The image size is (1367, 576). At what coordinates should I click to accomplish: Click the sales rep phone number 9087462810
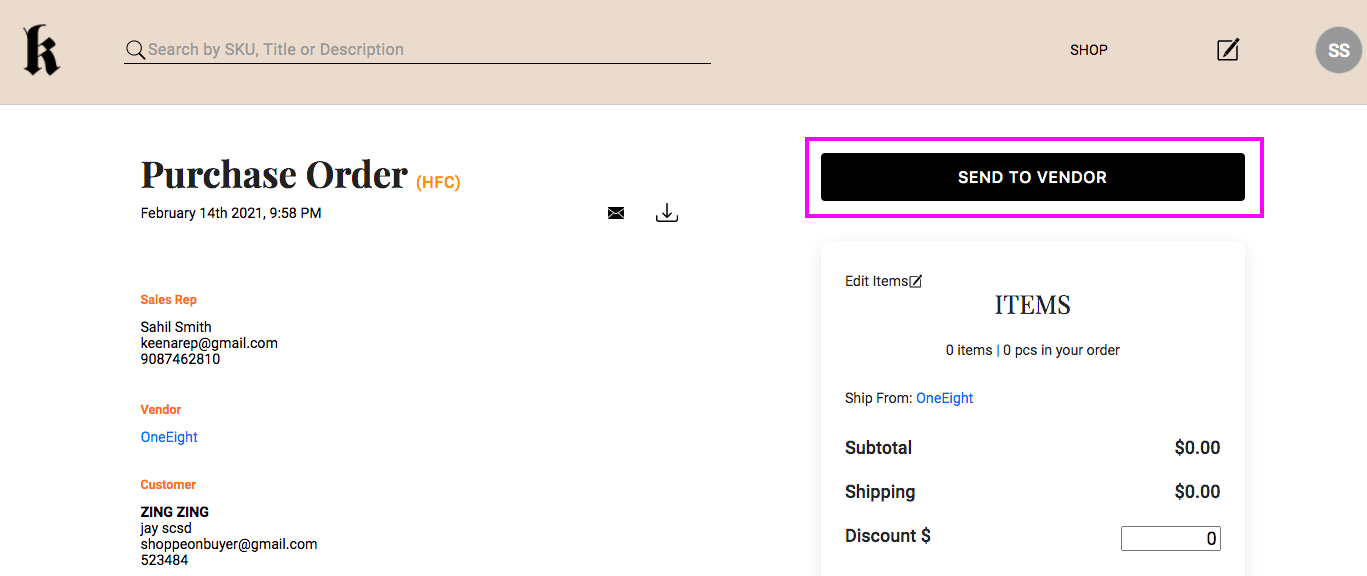click(x=180, y=359)
